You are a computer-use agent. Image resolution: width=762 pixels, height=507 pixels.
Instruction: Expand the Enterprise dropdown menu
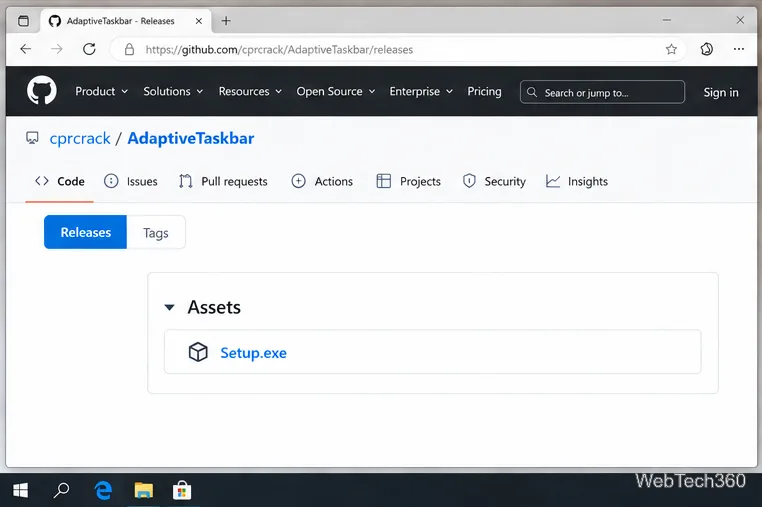pos(421,91)
